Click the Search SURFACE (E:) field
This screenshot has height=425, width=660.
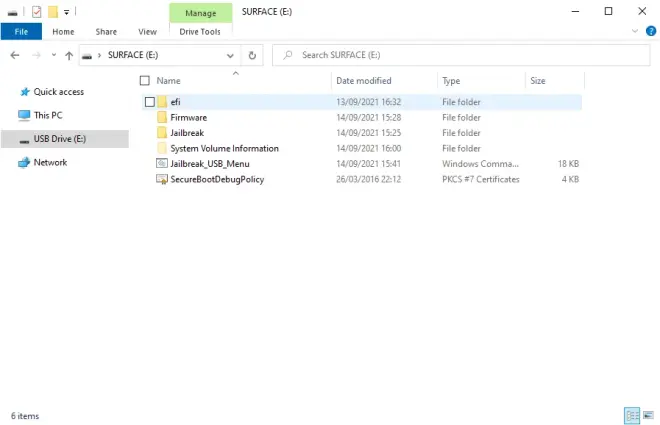tap(461, 55)
